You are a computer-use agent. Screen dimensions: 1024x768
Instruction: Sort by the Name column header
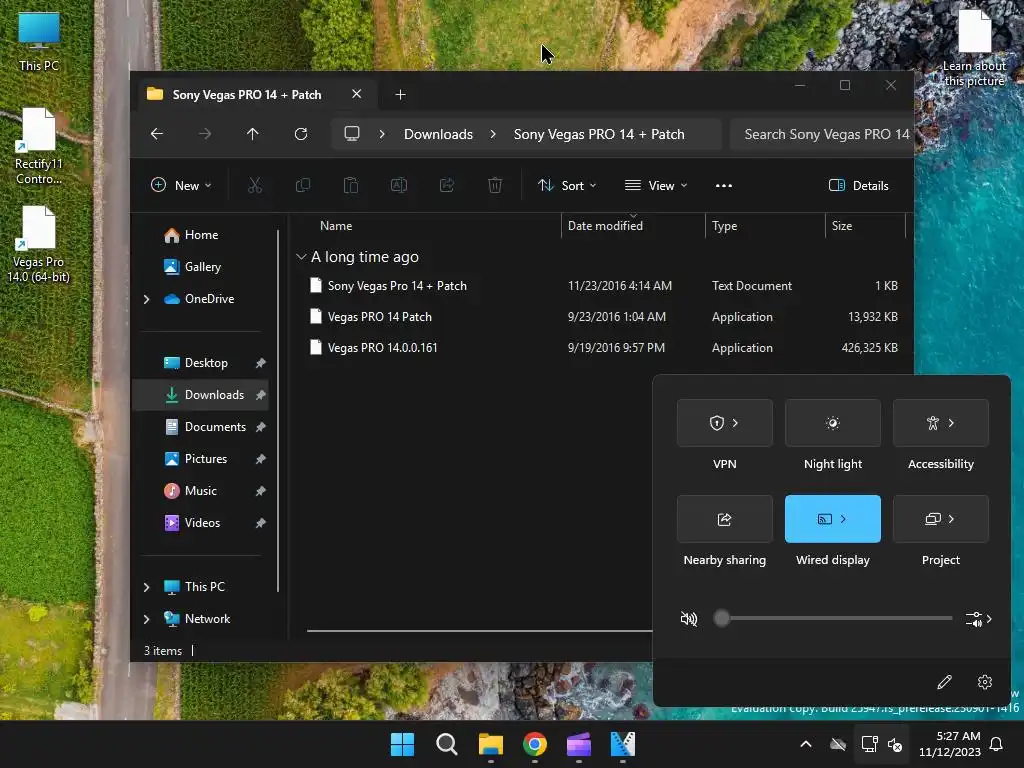click(x=336, y=226)
